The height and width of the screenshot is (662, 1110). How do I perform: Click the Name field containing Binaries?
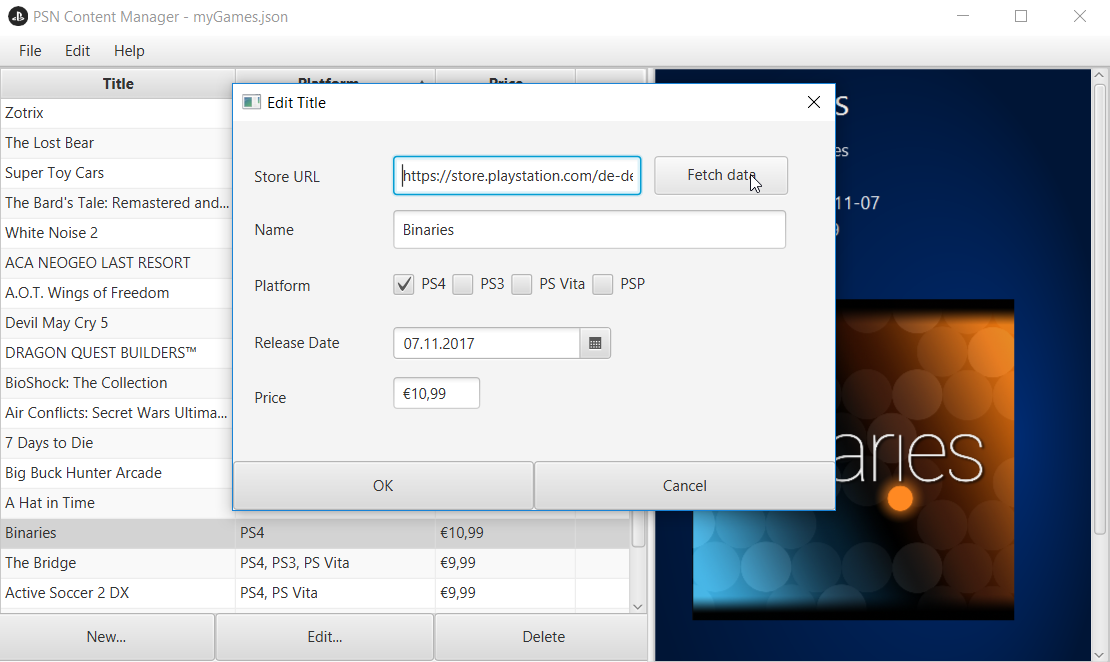click(589, 229)
